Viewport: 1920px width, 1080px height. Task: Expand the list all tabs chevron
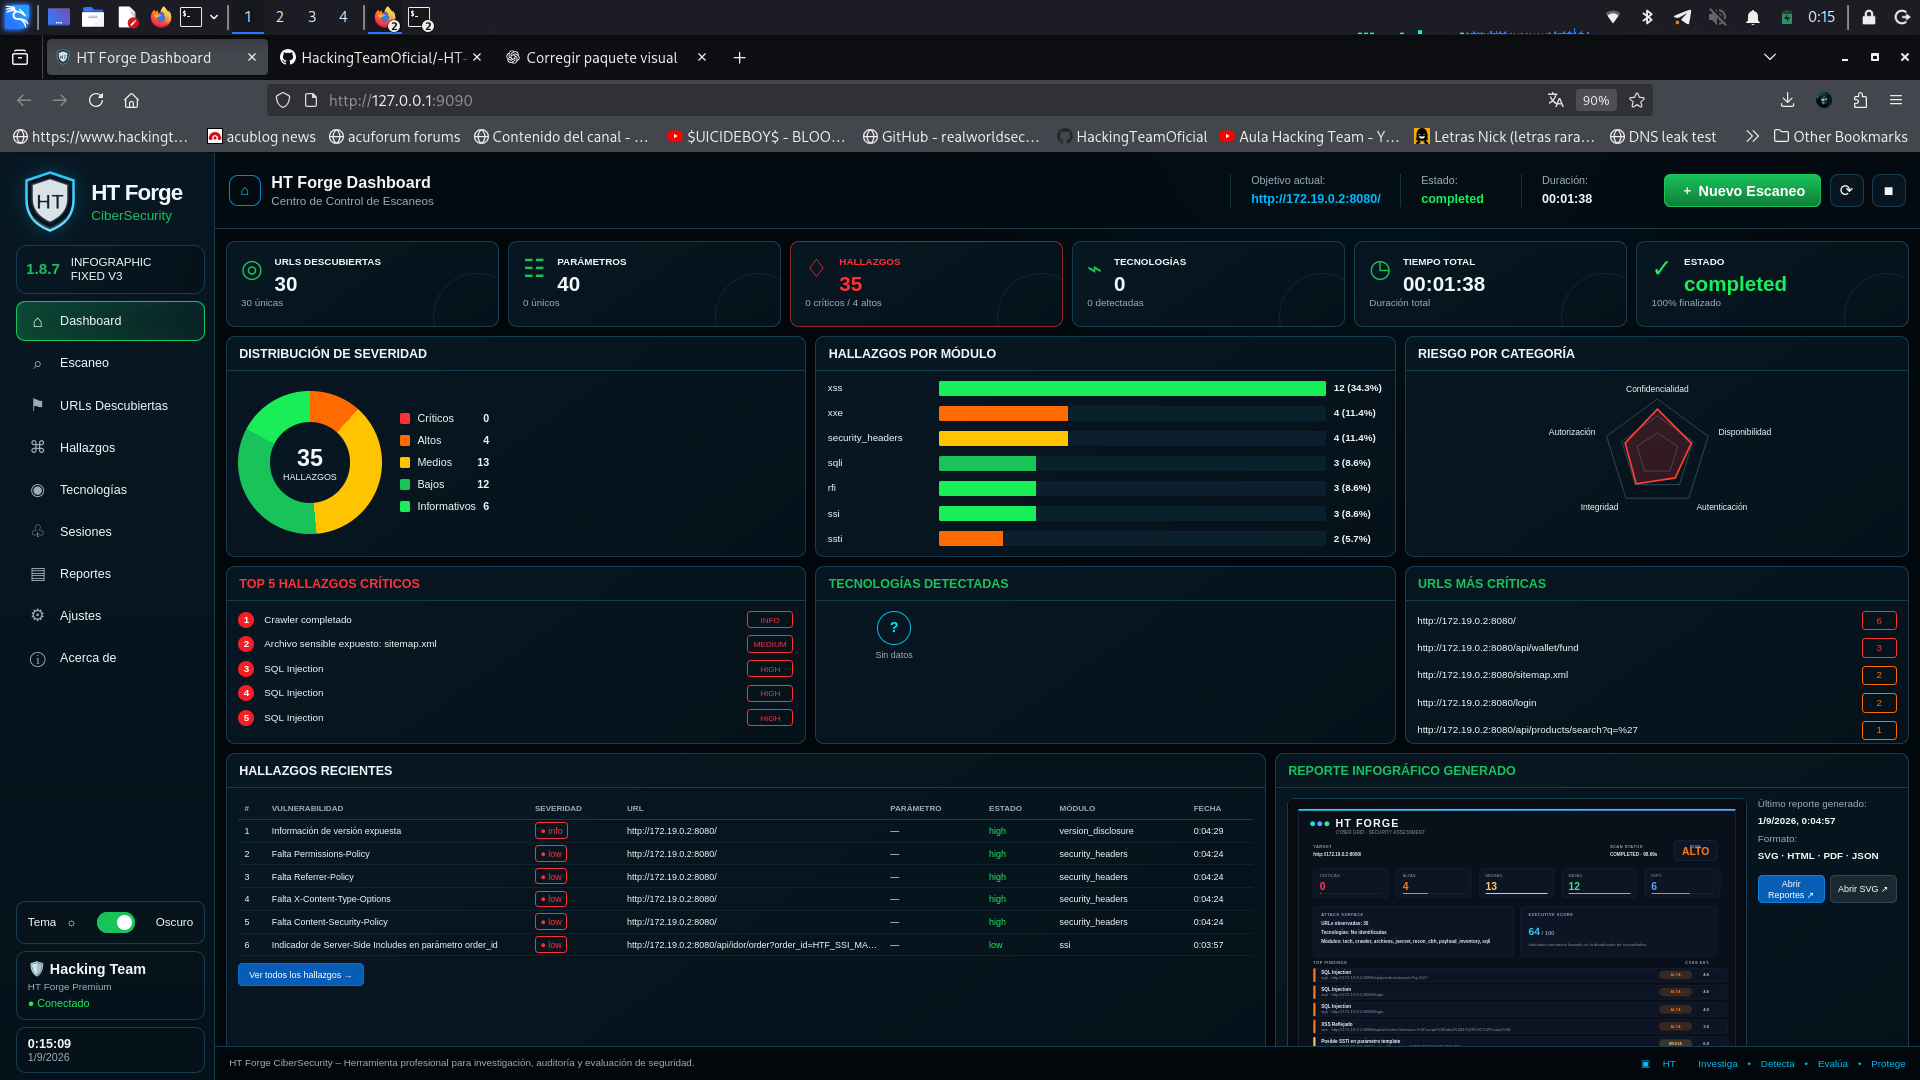click(1770, 57)
